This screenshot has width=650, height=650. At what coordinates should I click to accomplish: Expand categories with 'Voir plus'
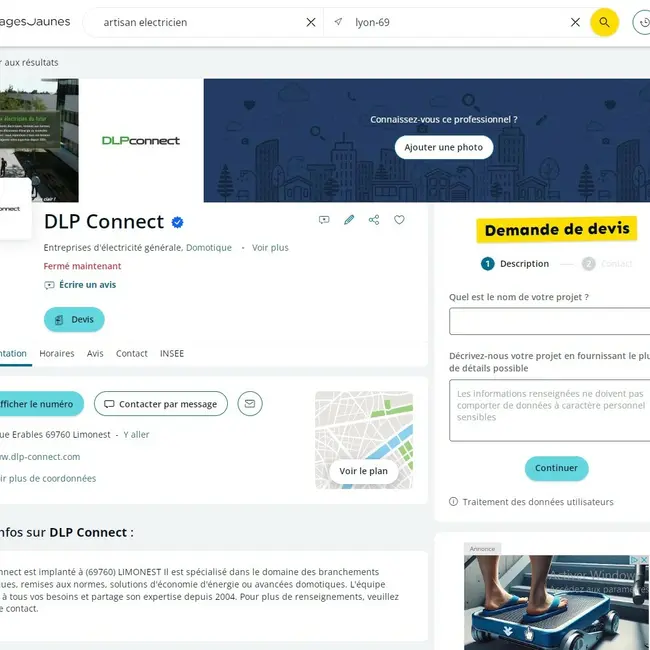click(270, 247)
